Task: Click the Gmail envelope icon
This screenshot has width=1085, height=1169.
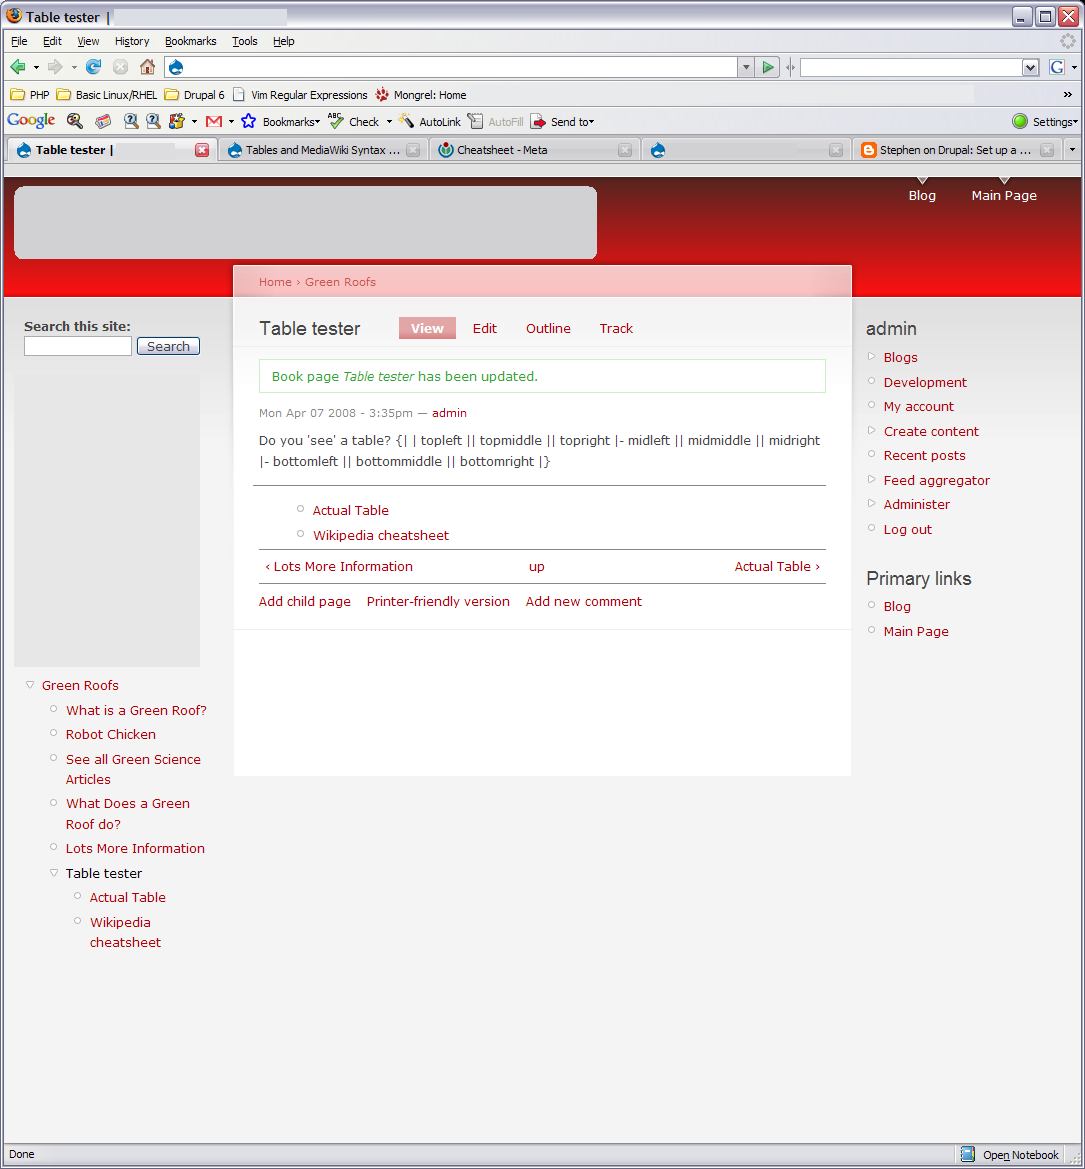Action: (214, 121)
